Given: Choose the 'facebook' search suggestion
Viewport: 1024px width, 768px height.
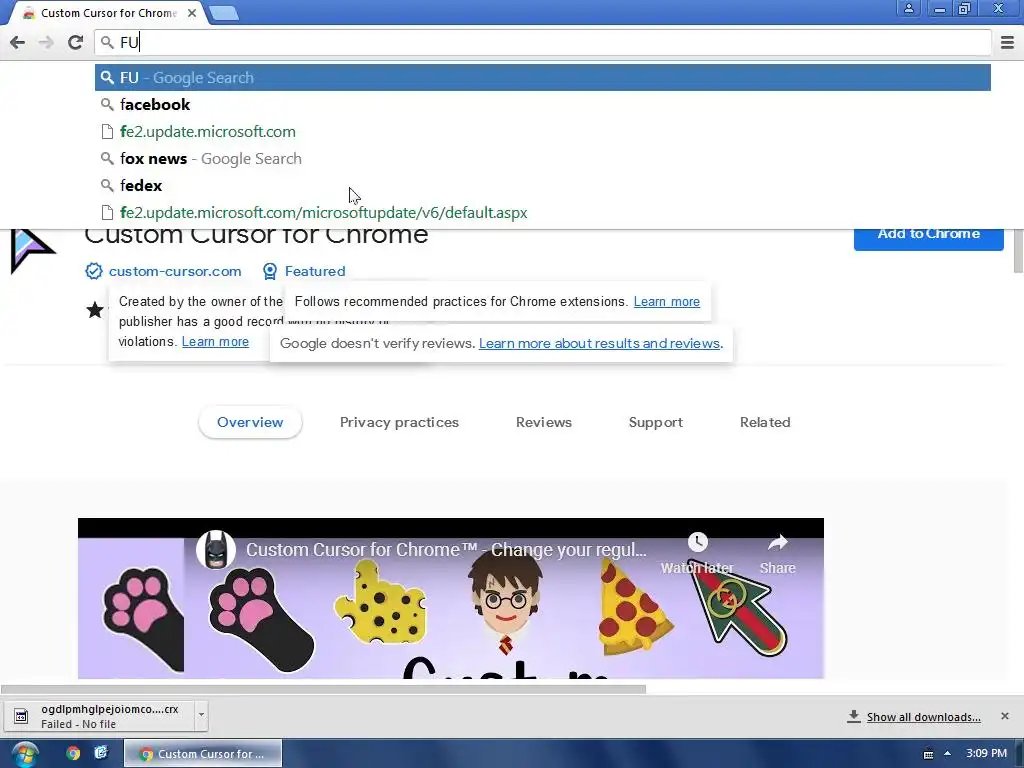Looking at the screenshot, I should (x=543, y=104).
